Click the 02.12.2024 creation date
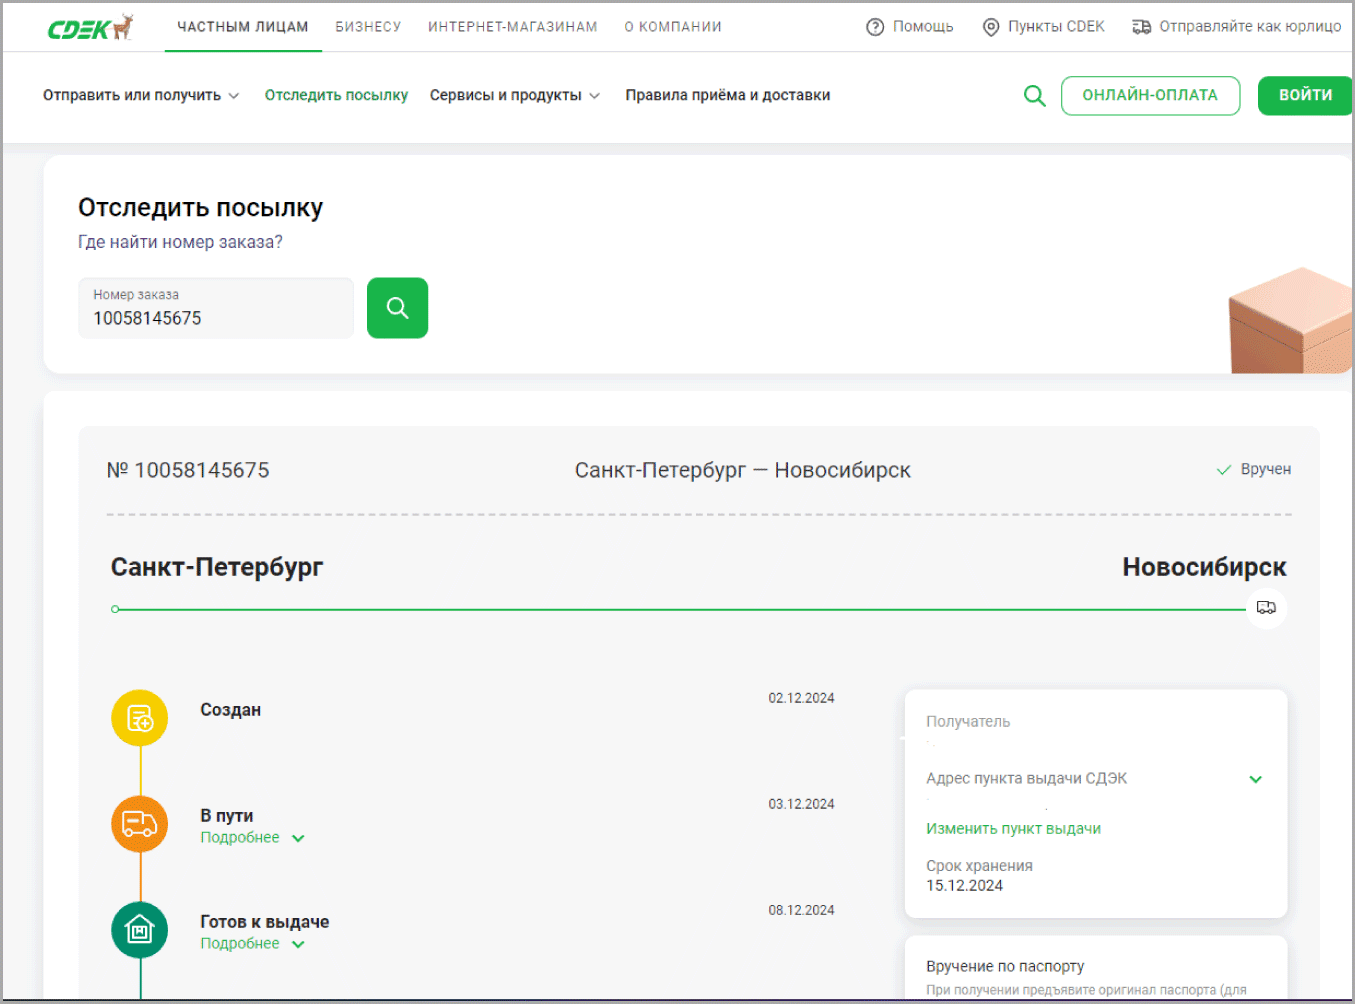Viewport: 1355px width, 1004px height. pos(801,698)
